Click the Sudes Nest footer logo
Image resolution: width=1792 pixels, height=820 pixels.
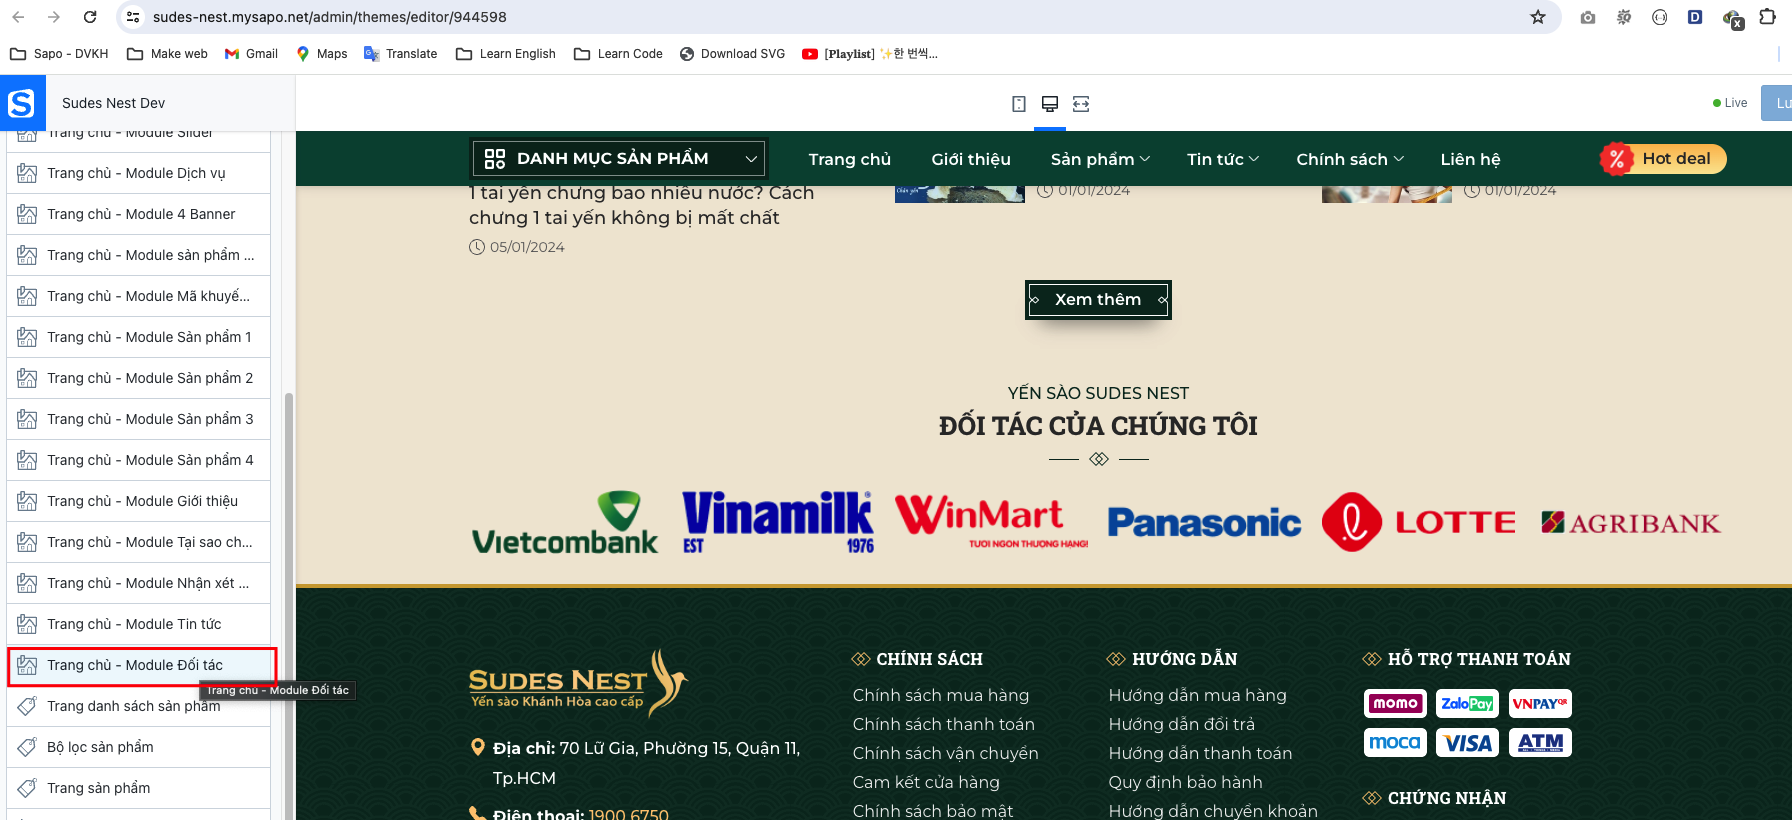[578, 683]
